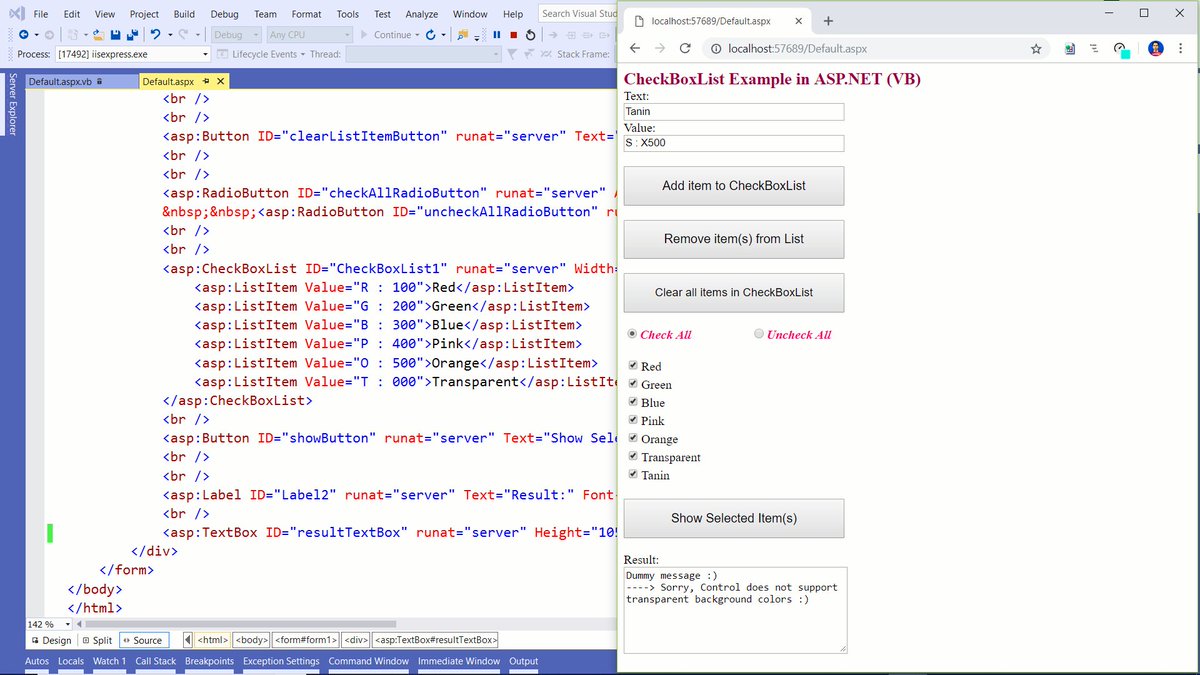Click Show Selected Item(s) button
The height and width of the screenshot is (675, 1200).
pos(734,518)
